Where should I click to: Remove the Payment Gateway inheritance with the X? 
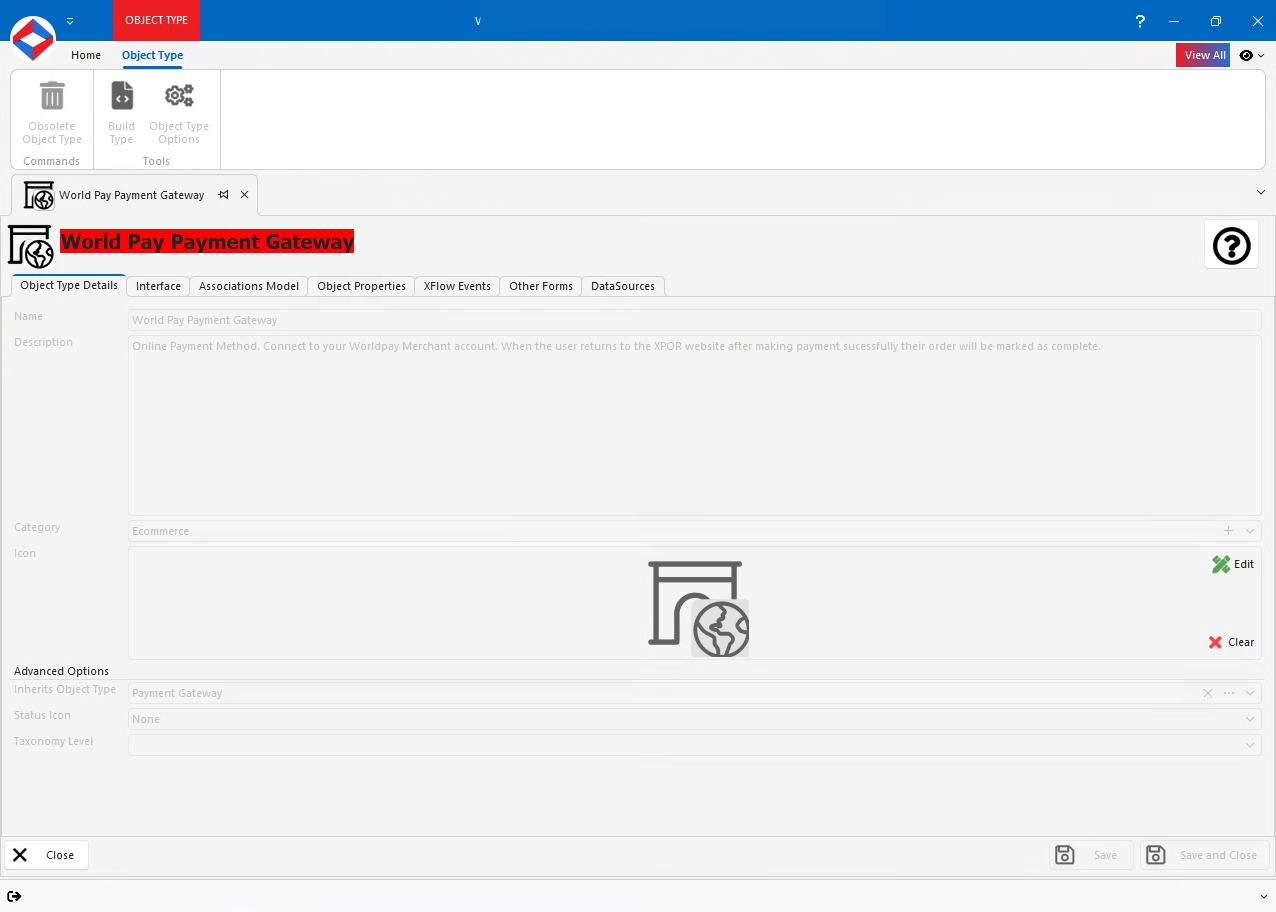[1207, 692]
